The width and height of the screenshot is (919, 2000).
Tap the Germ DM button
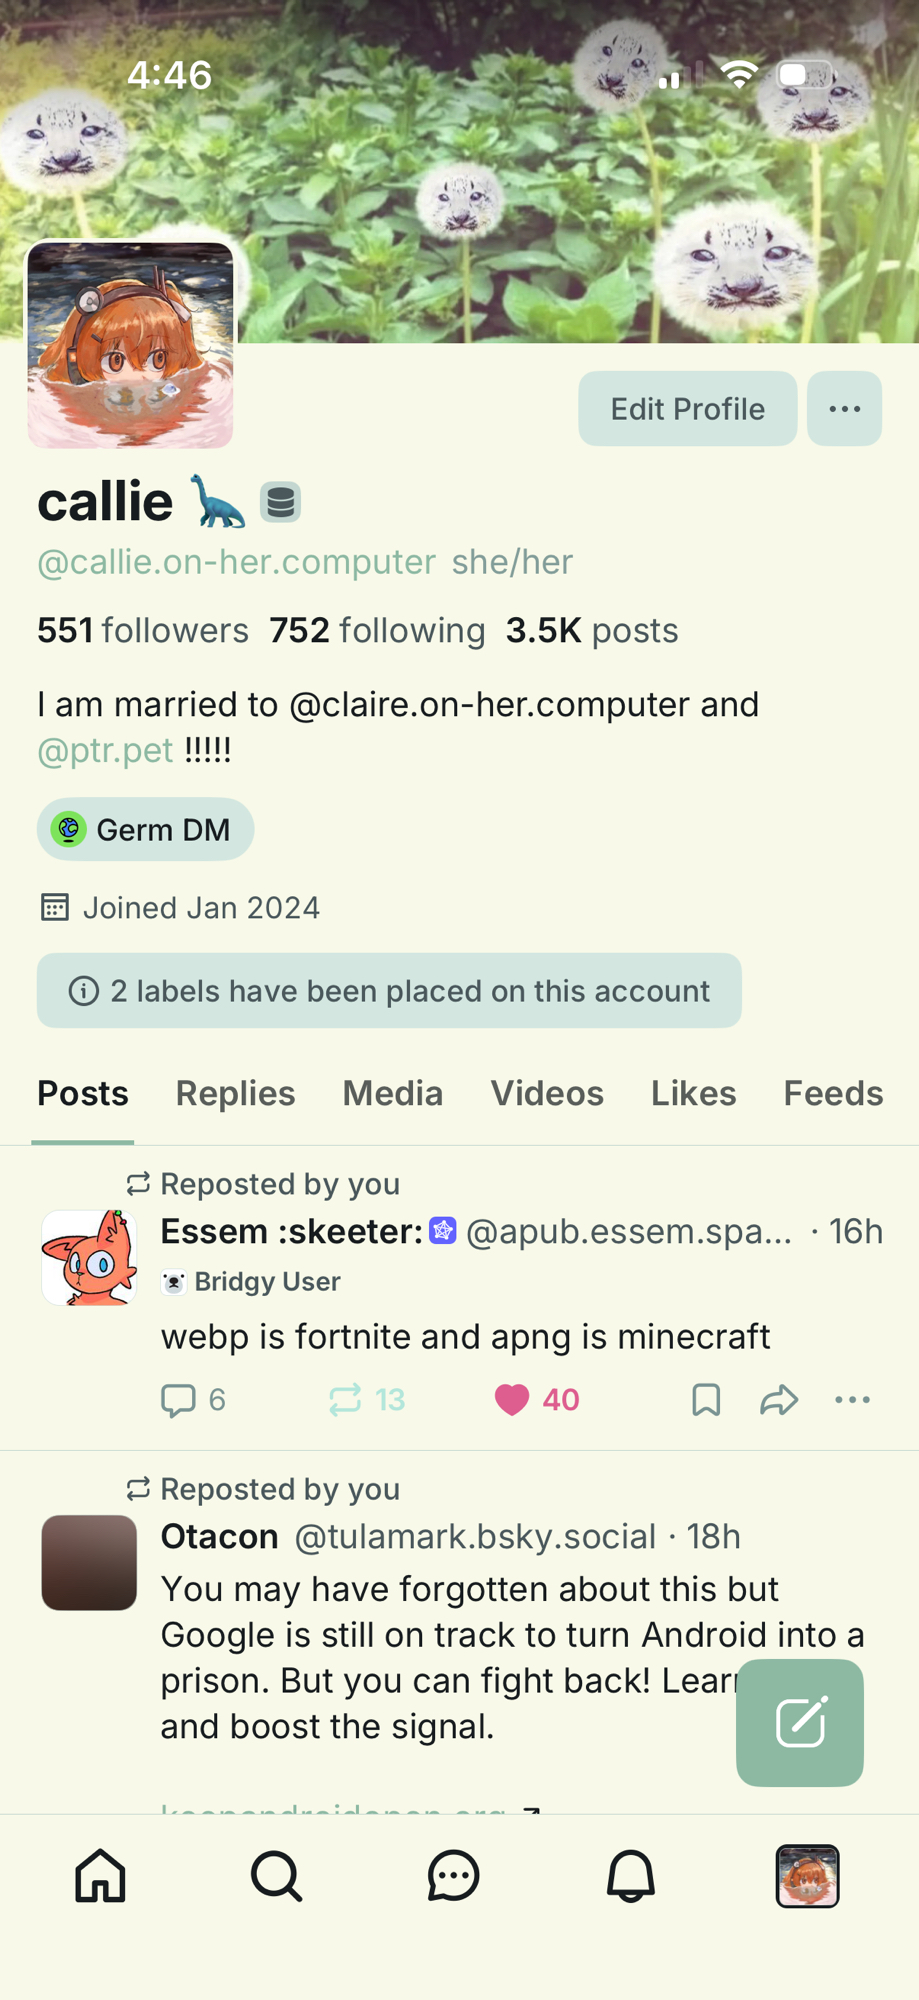click(x=146, y=830)
